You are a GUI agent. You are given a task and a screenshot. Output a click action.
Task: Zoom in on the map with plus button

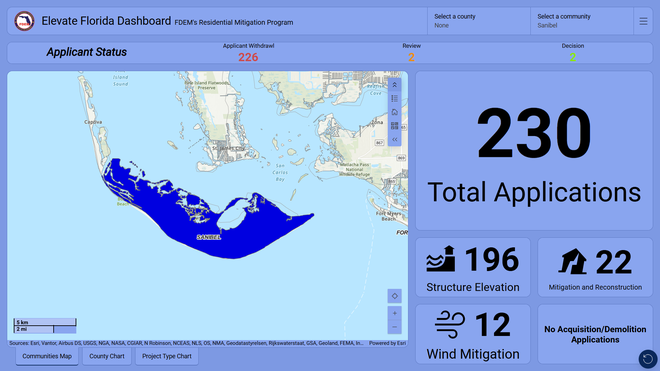pyautogui.click(x=394, y=313)
